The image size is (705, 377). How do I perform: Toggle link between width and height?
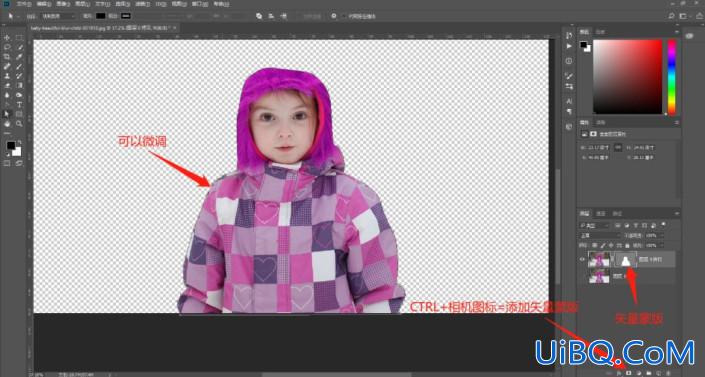point(618,147)
